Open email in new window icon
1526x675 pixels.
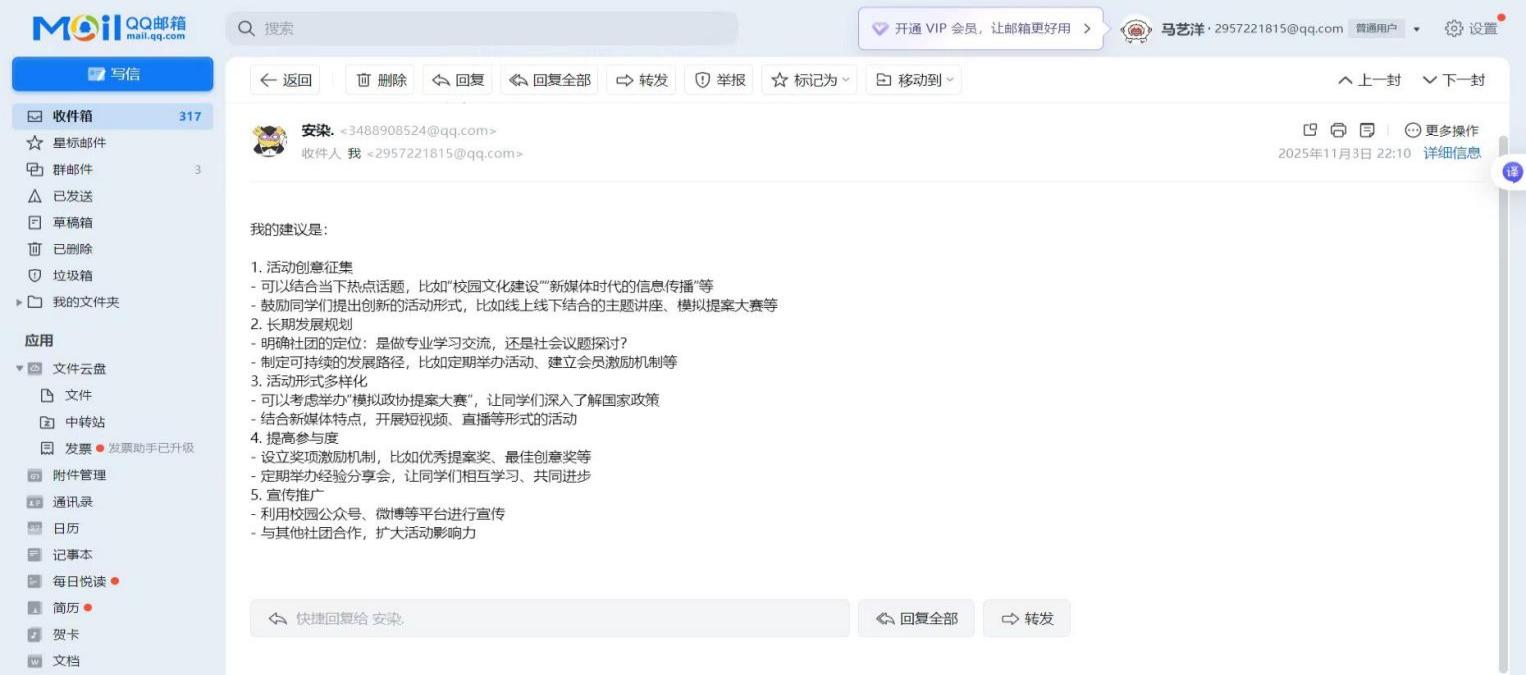(x=1310, y=130)
